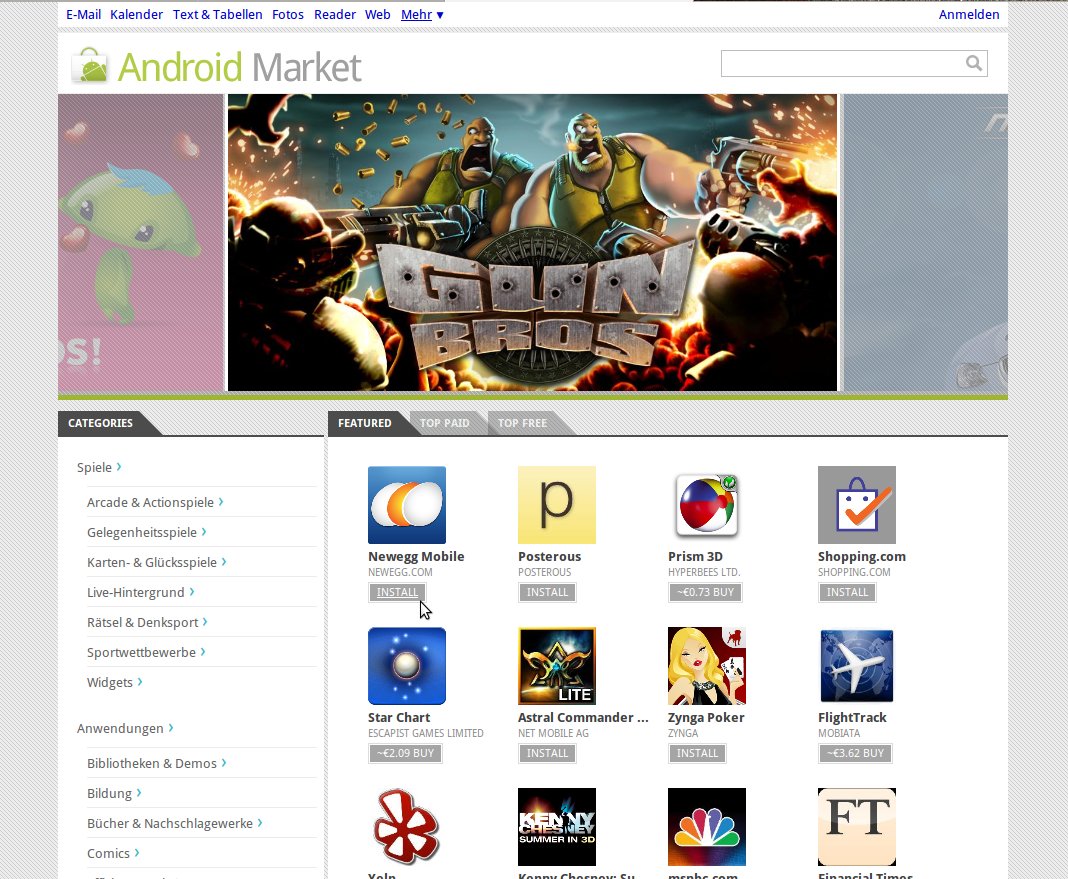Open Reader in the top bar
The width and height of the screenshot is (1068, 879).
pyautogui.click(x=334, y=14)
